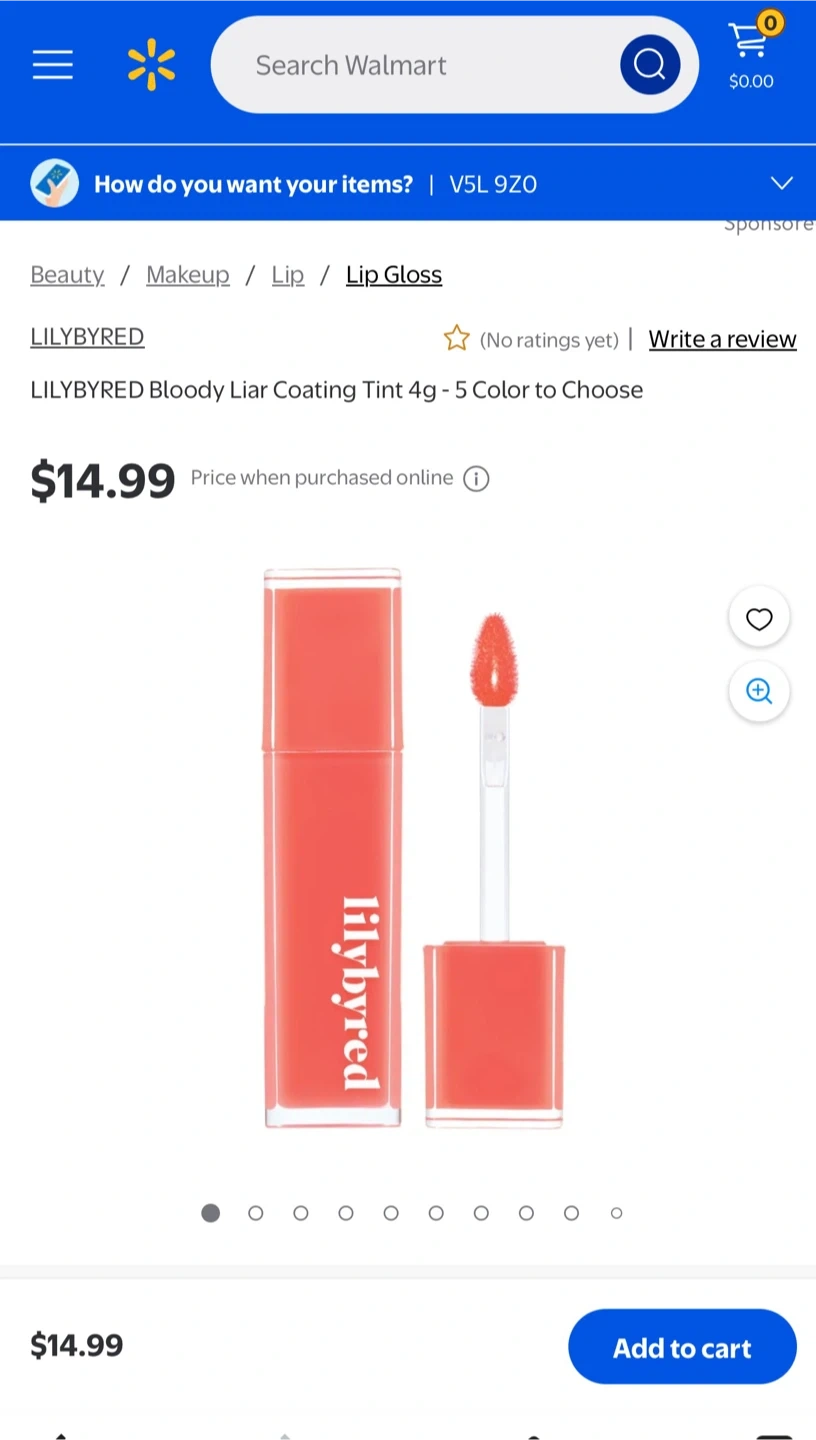Expand 'How do you want your items?' banner
The height and width of the screenshot is (1440, 816).
tap(408, 183)
